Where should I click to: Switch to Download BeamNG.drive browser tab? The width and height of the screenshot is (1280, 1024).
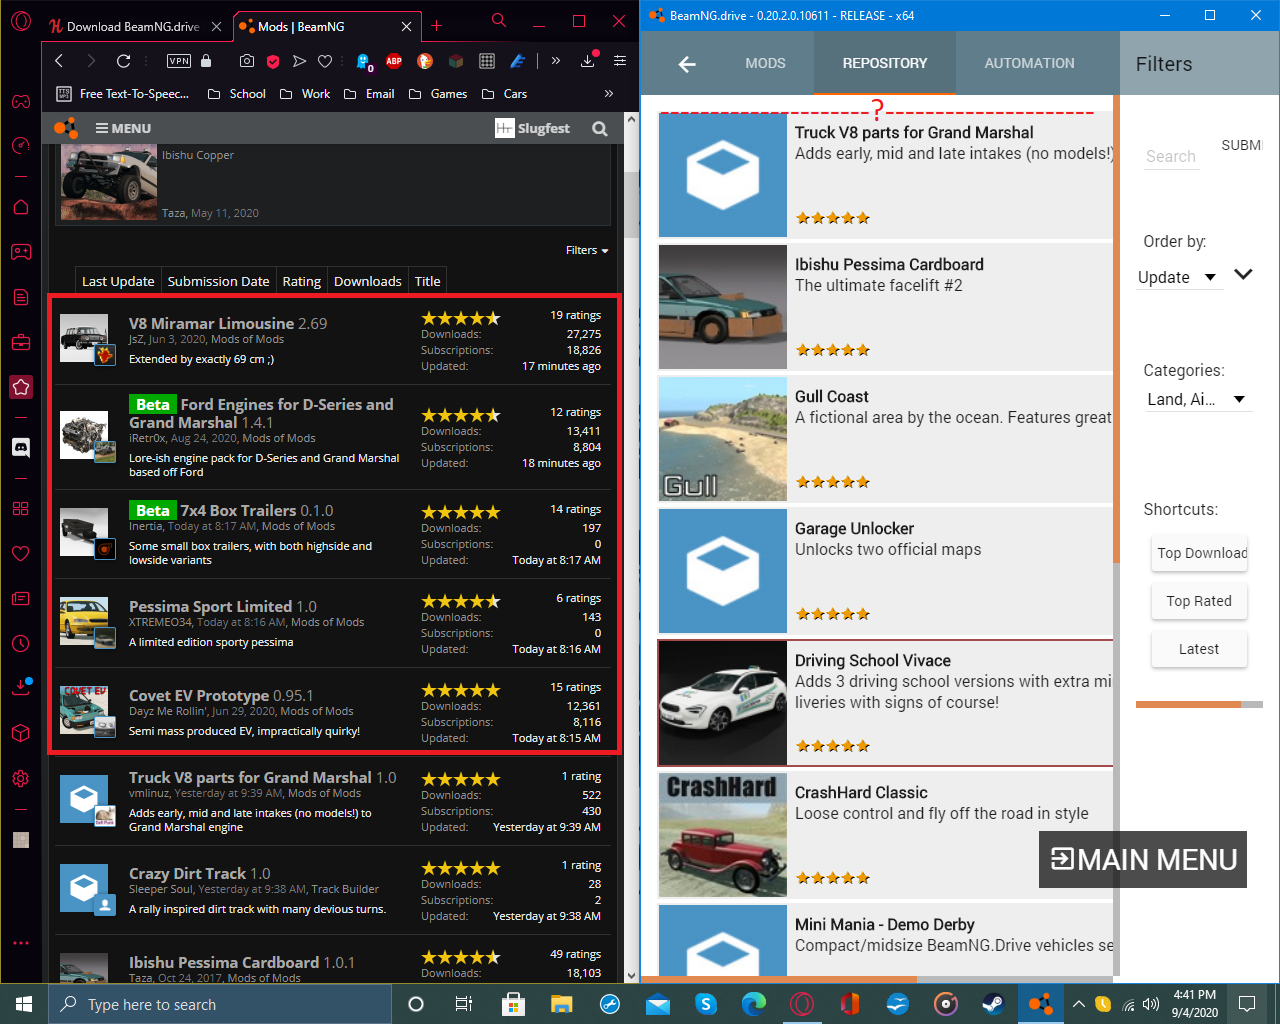coord(134,27)
